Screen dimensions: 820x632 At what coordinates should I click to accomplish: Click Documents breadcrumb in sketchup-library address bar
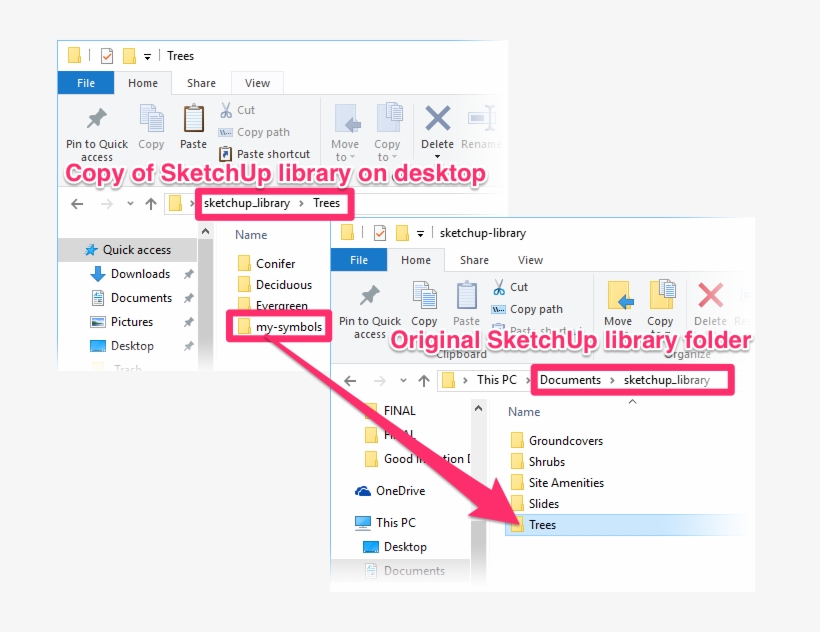(x=570, y=380)
